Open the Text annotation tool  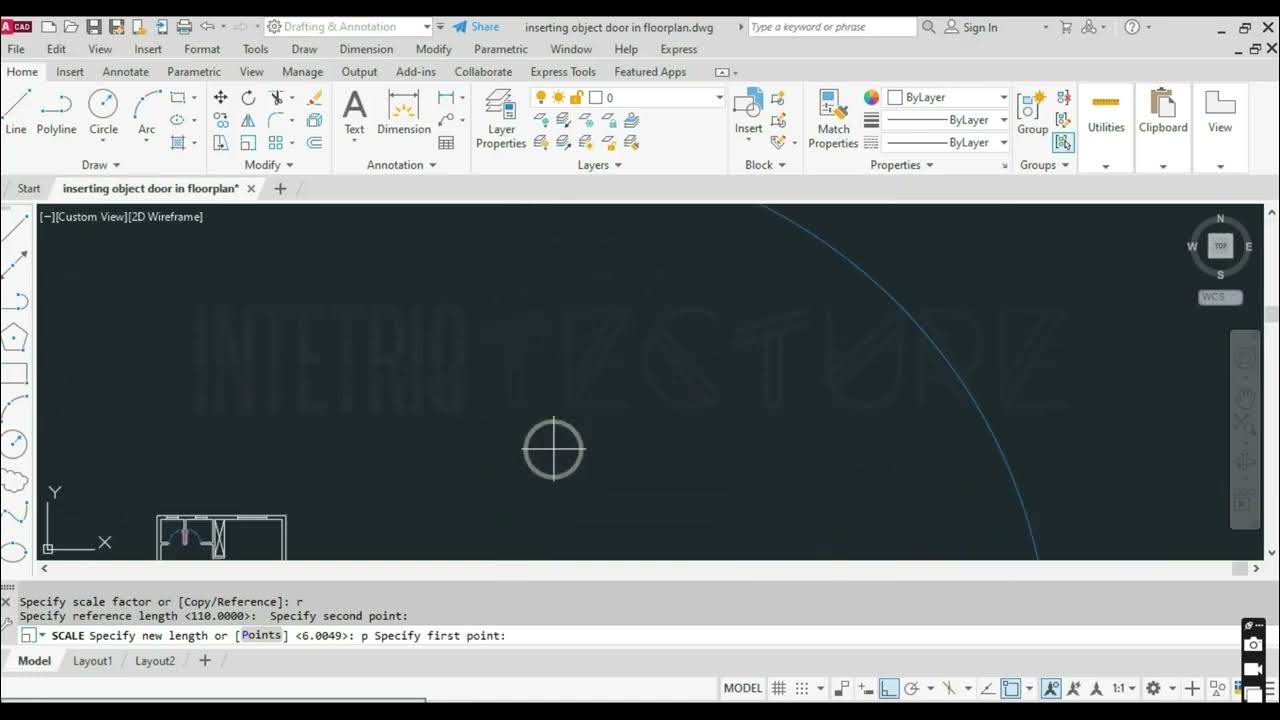[x=354, y=111]
